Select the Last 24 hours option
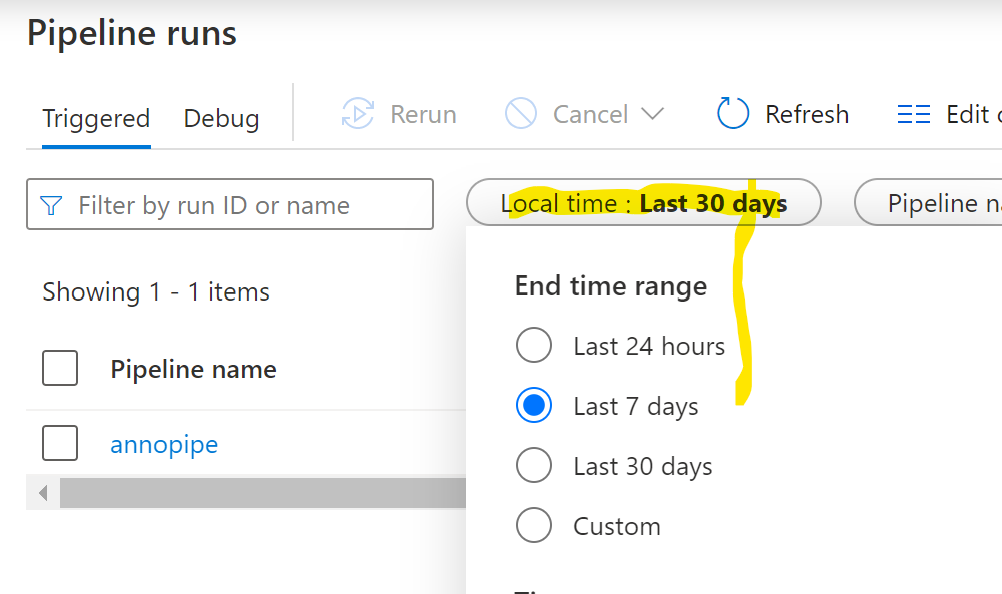 (x=534, y=346)
